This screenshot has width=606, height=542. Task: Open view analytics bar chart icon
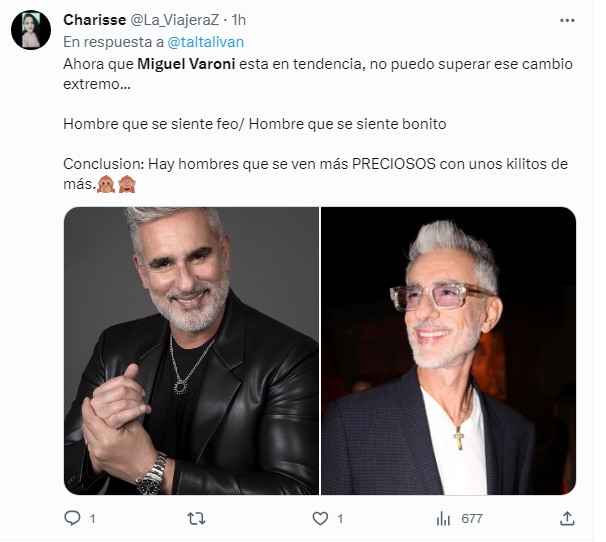[x=443, y=518]
